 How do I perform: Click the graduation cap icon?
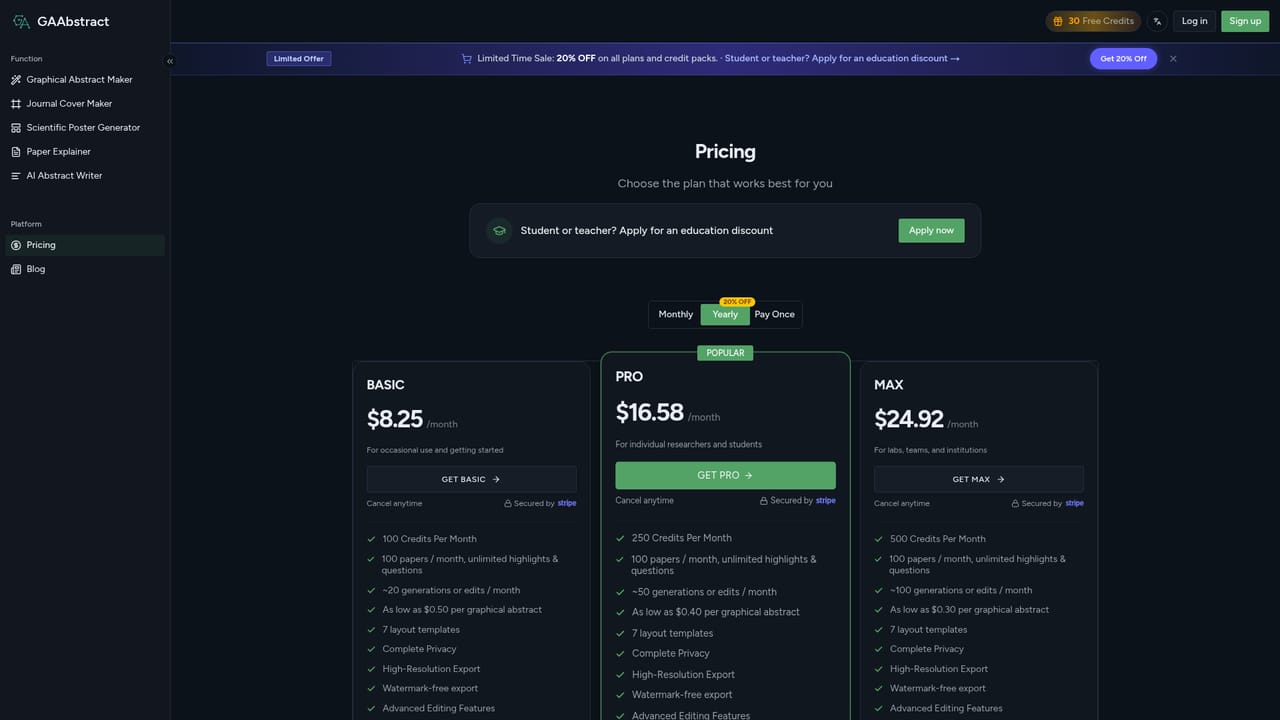tap(499, 231)
